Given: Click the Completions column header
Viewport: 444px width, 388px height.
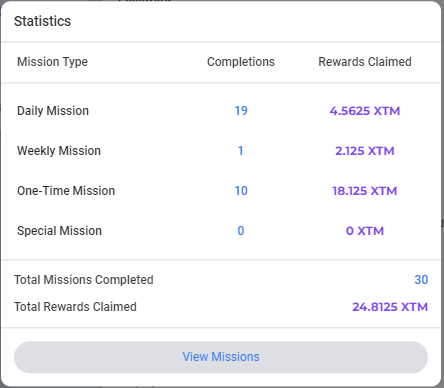Looking at the screenshot, I should point(241,62).
